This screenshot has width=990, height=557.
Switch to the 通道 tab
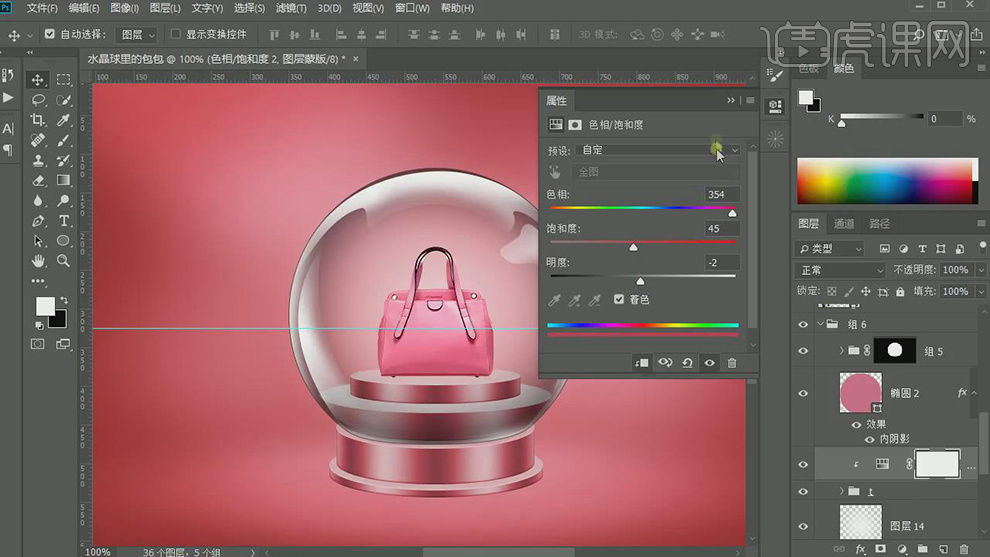(844, 224)
